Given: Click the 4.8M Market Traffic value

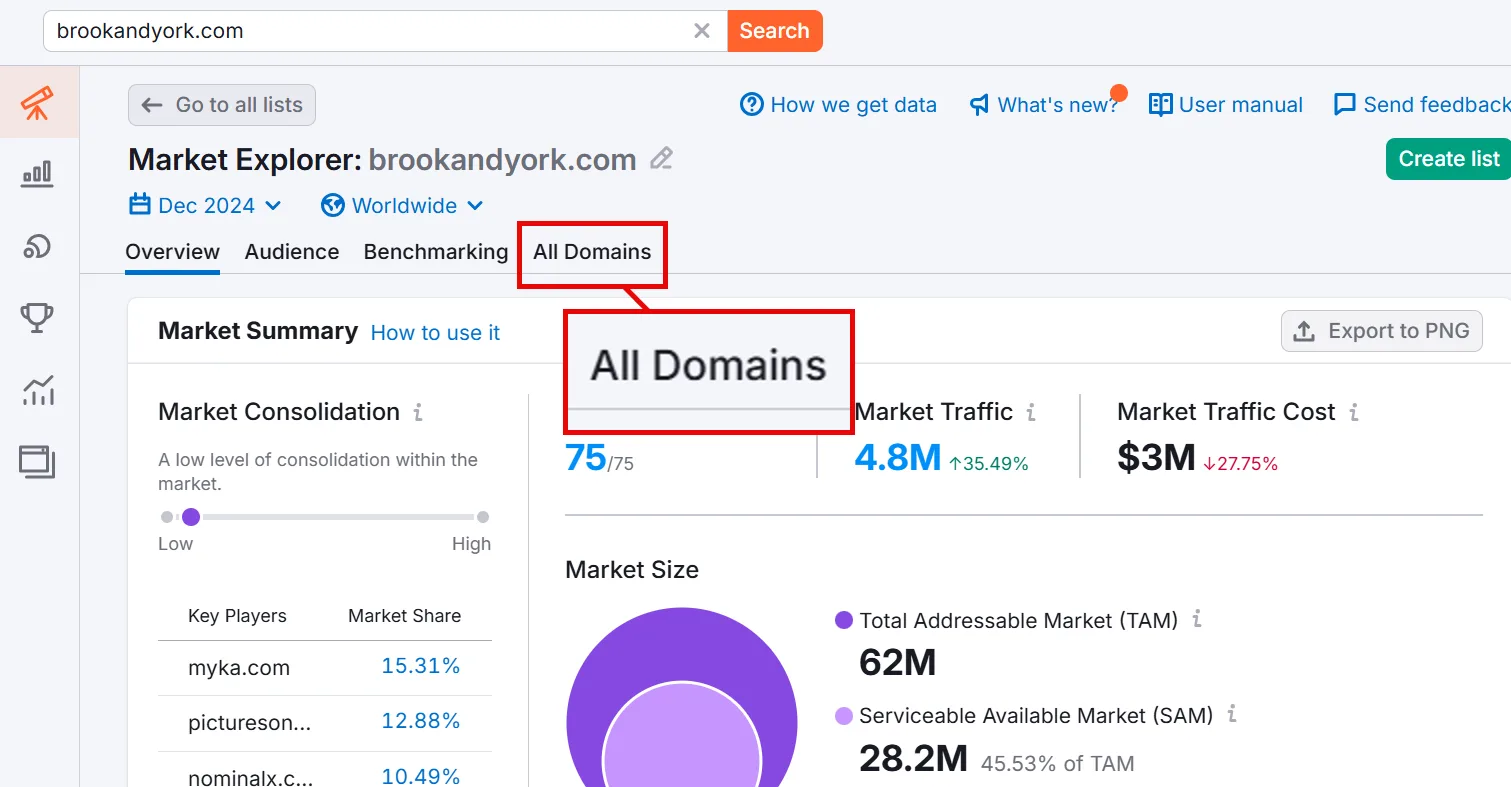Looking at the screenshot, I should pos(898,457).
